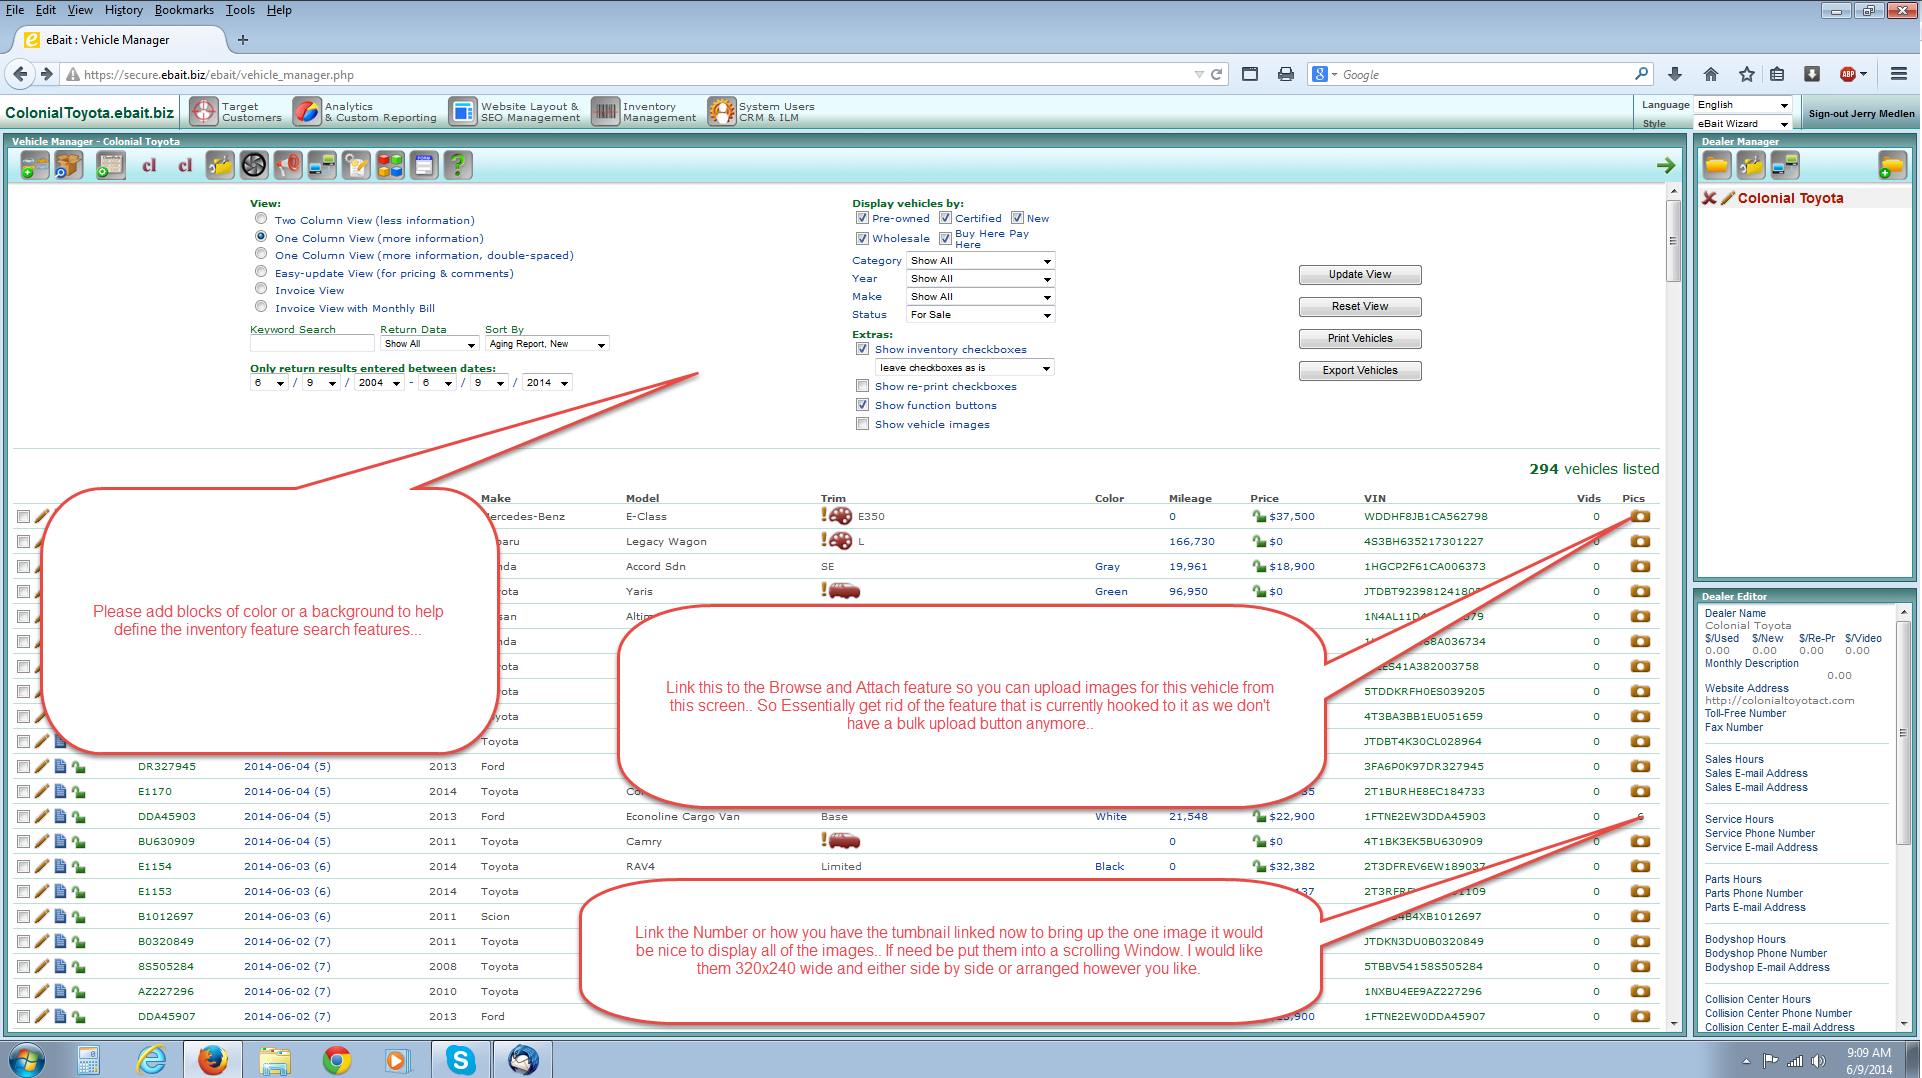This screenshot has height=1078, width=1922.
Task: Open the Status For Sale dropdown
Action: pyautogui.click(x=980, y=315)
